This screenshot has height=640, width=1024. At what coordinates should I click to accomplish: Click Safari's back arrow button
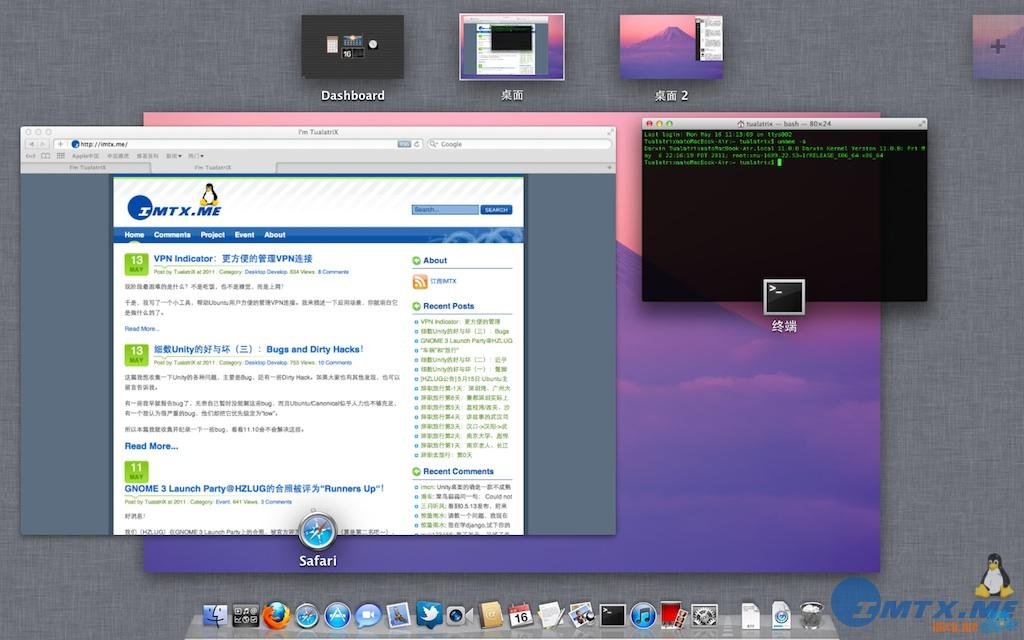pos(31,144)
